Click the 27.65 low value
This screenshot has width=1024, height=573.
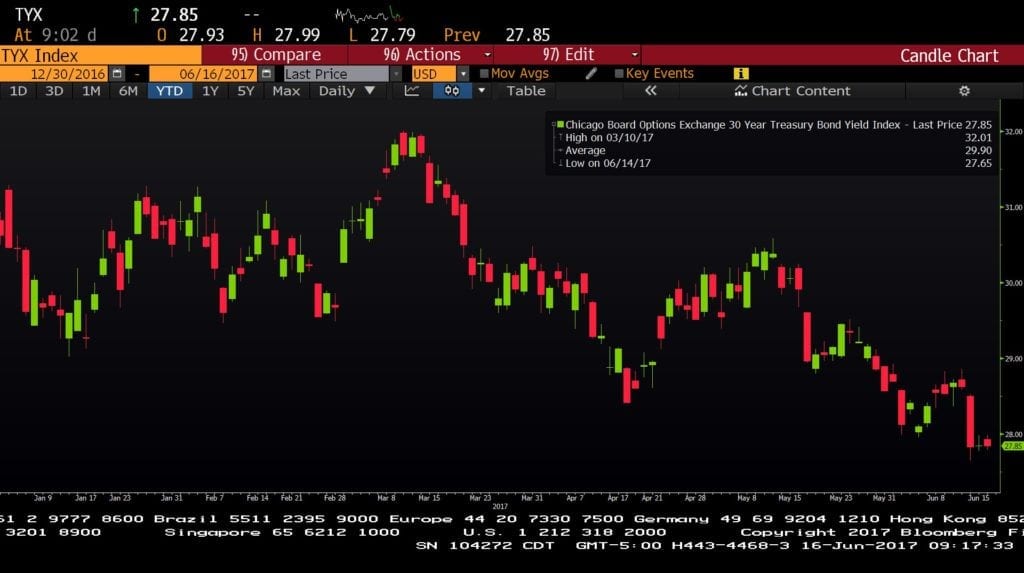point(978,163)
